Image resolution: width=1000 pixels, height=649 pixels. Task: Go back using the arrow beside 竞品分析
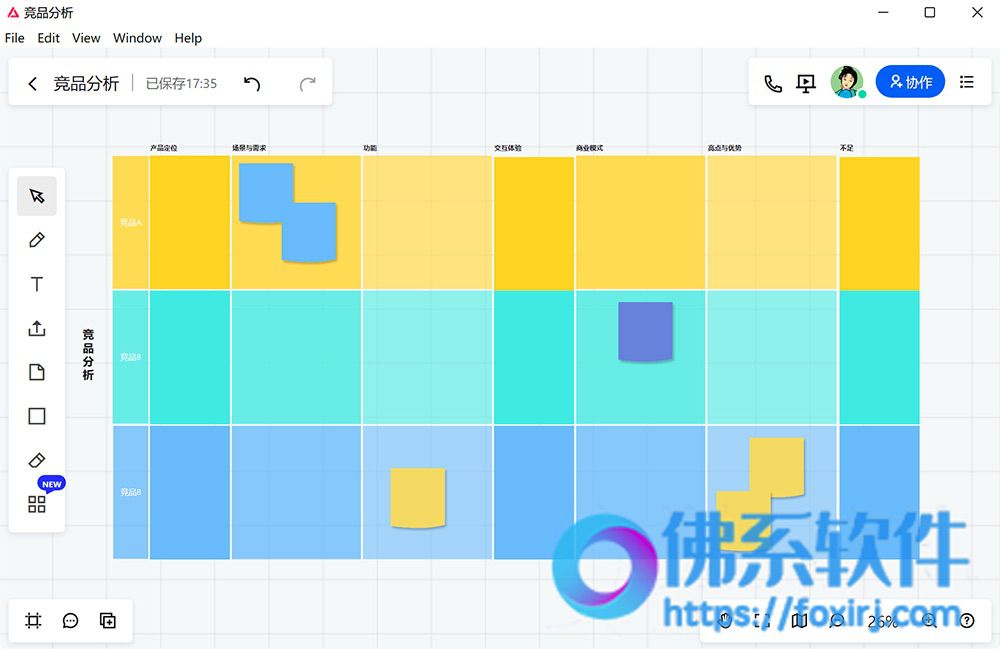click(33, 84)
